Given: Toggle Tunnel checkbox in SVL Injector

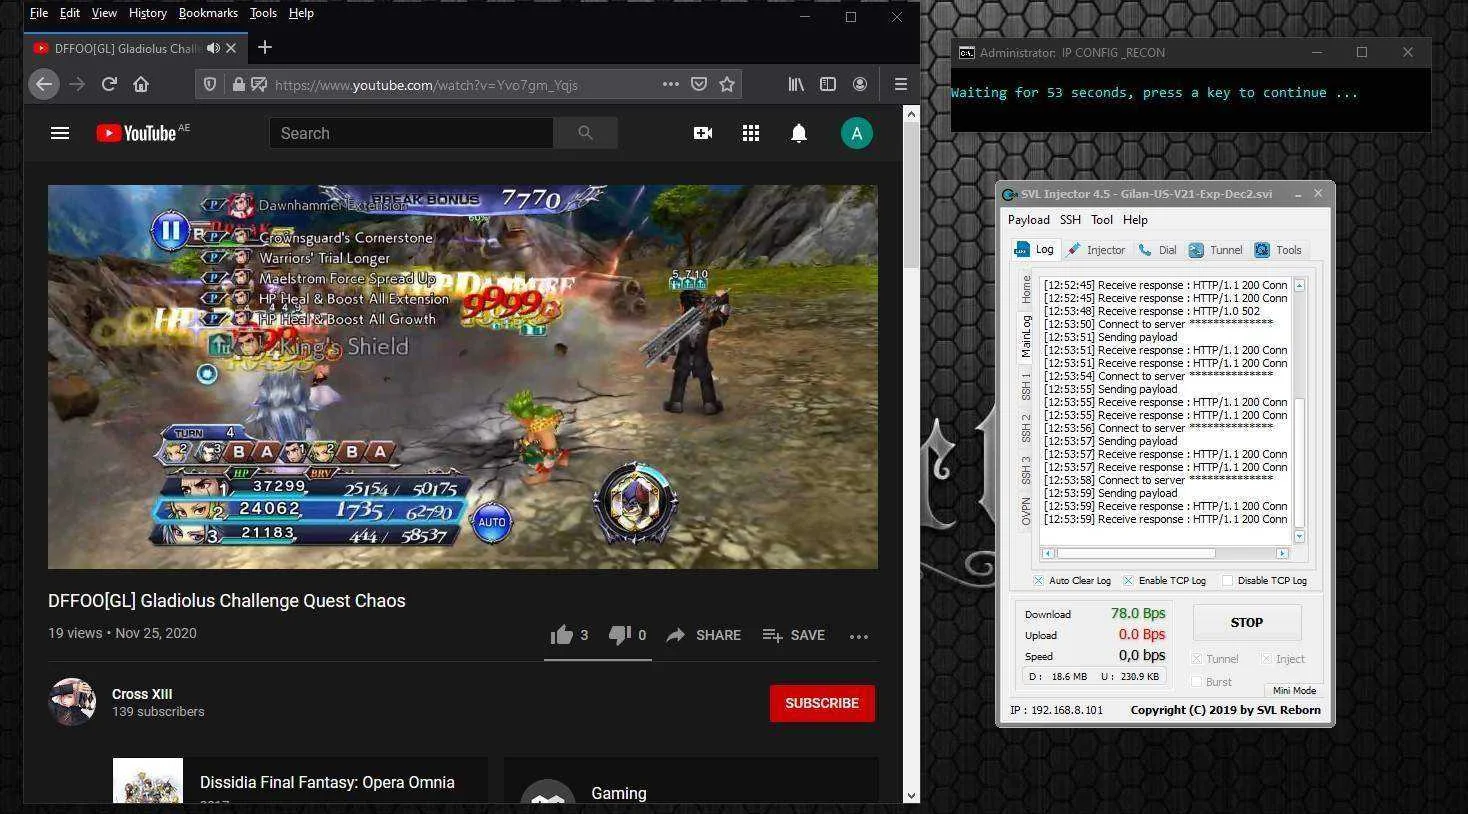Looking at the screenshot, I should click(x=1196, y=659).
